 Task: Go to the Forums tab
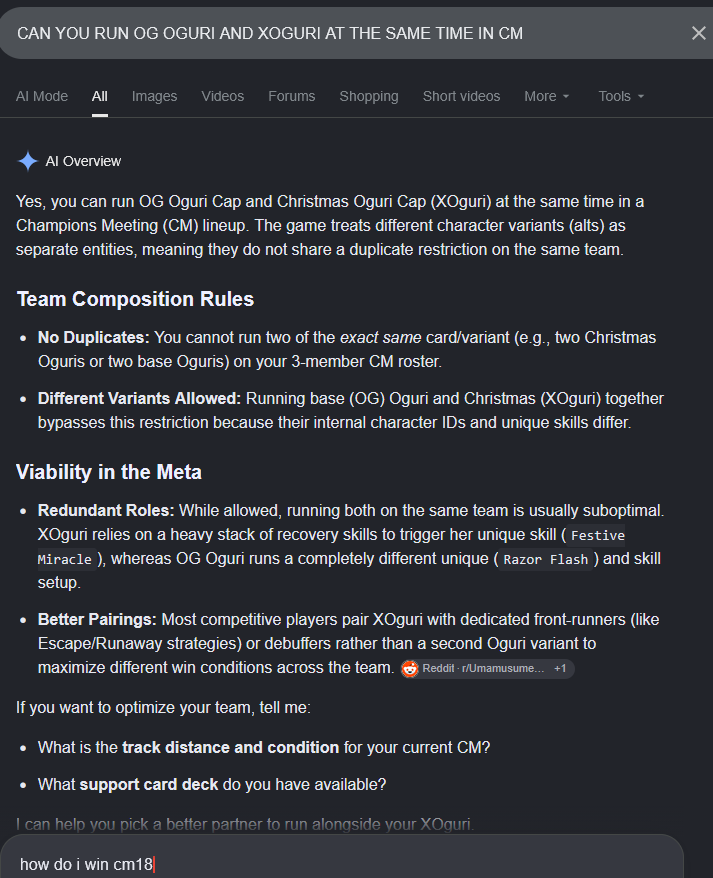click(x=292, y=96)
